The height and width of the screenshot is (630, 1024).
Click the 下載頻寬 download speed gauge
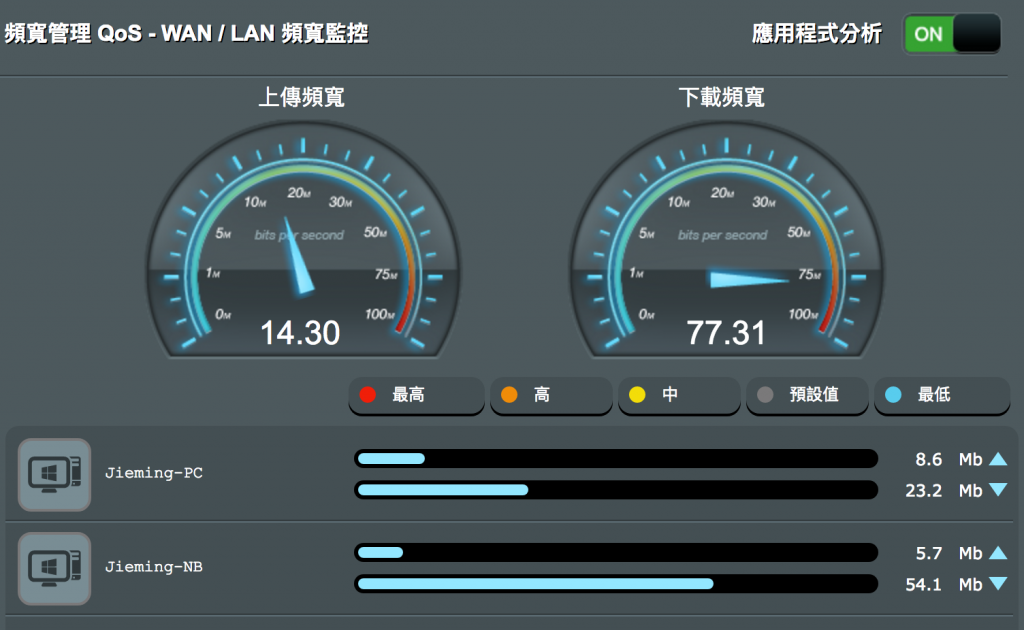point(726,240)
